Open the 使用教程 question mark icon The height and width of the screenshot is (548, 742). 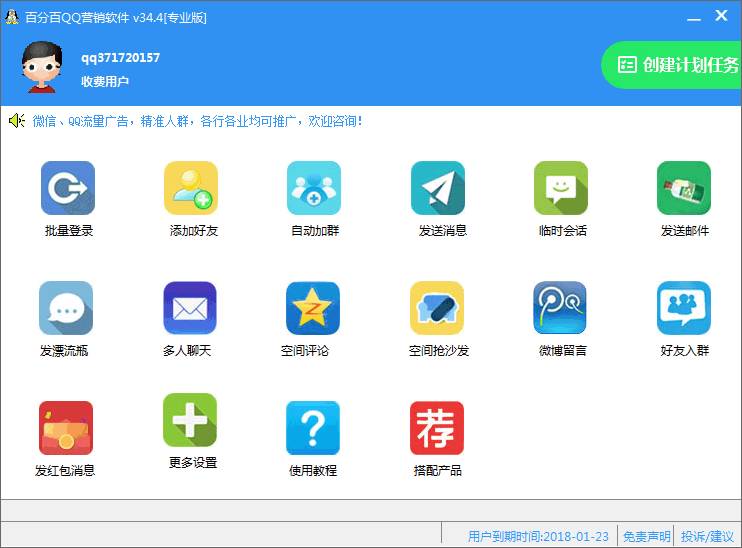point(313,428)
